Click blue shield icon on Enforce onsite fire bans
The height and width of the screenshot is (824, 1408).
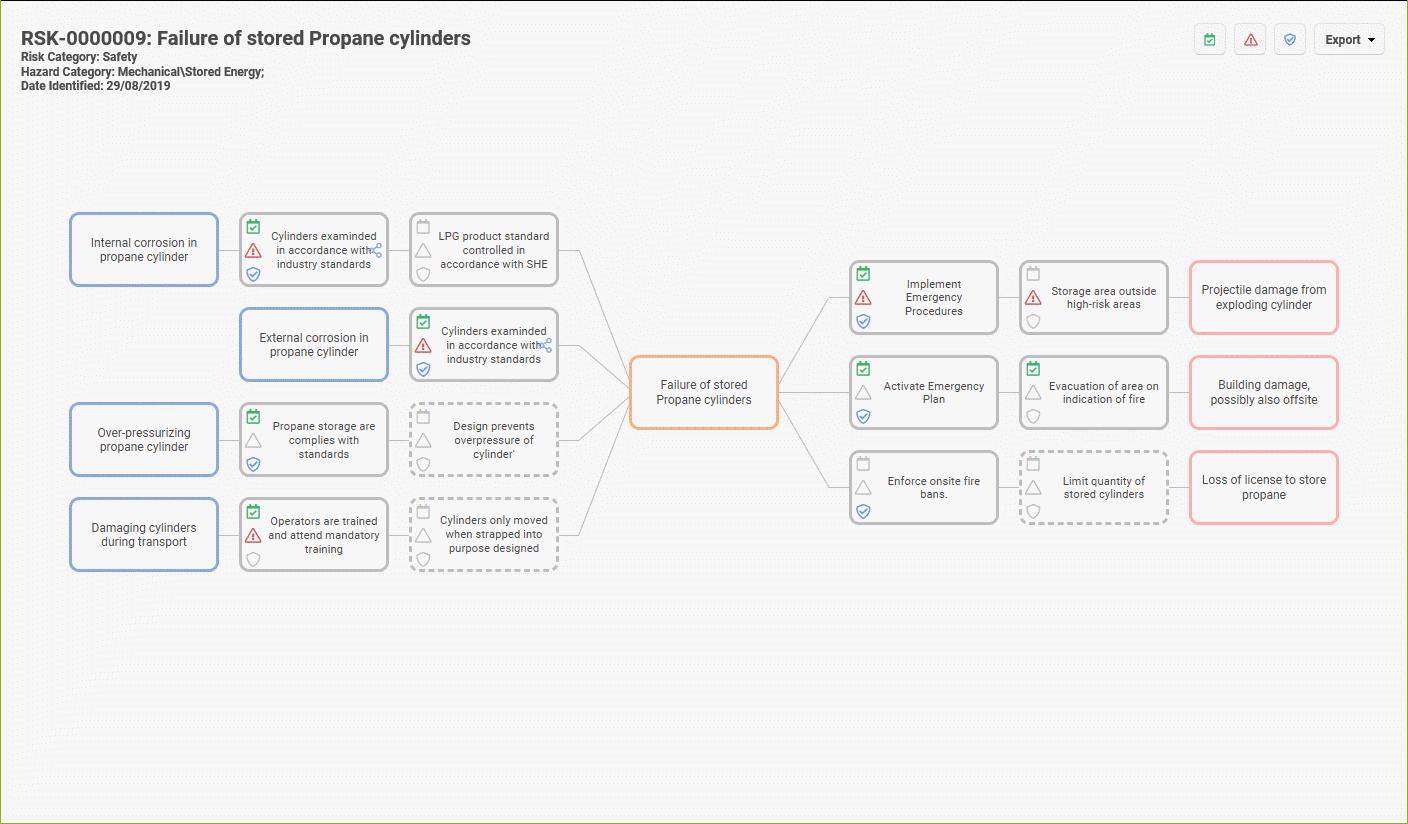pyautogui.click(x=863, y=511)
